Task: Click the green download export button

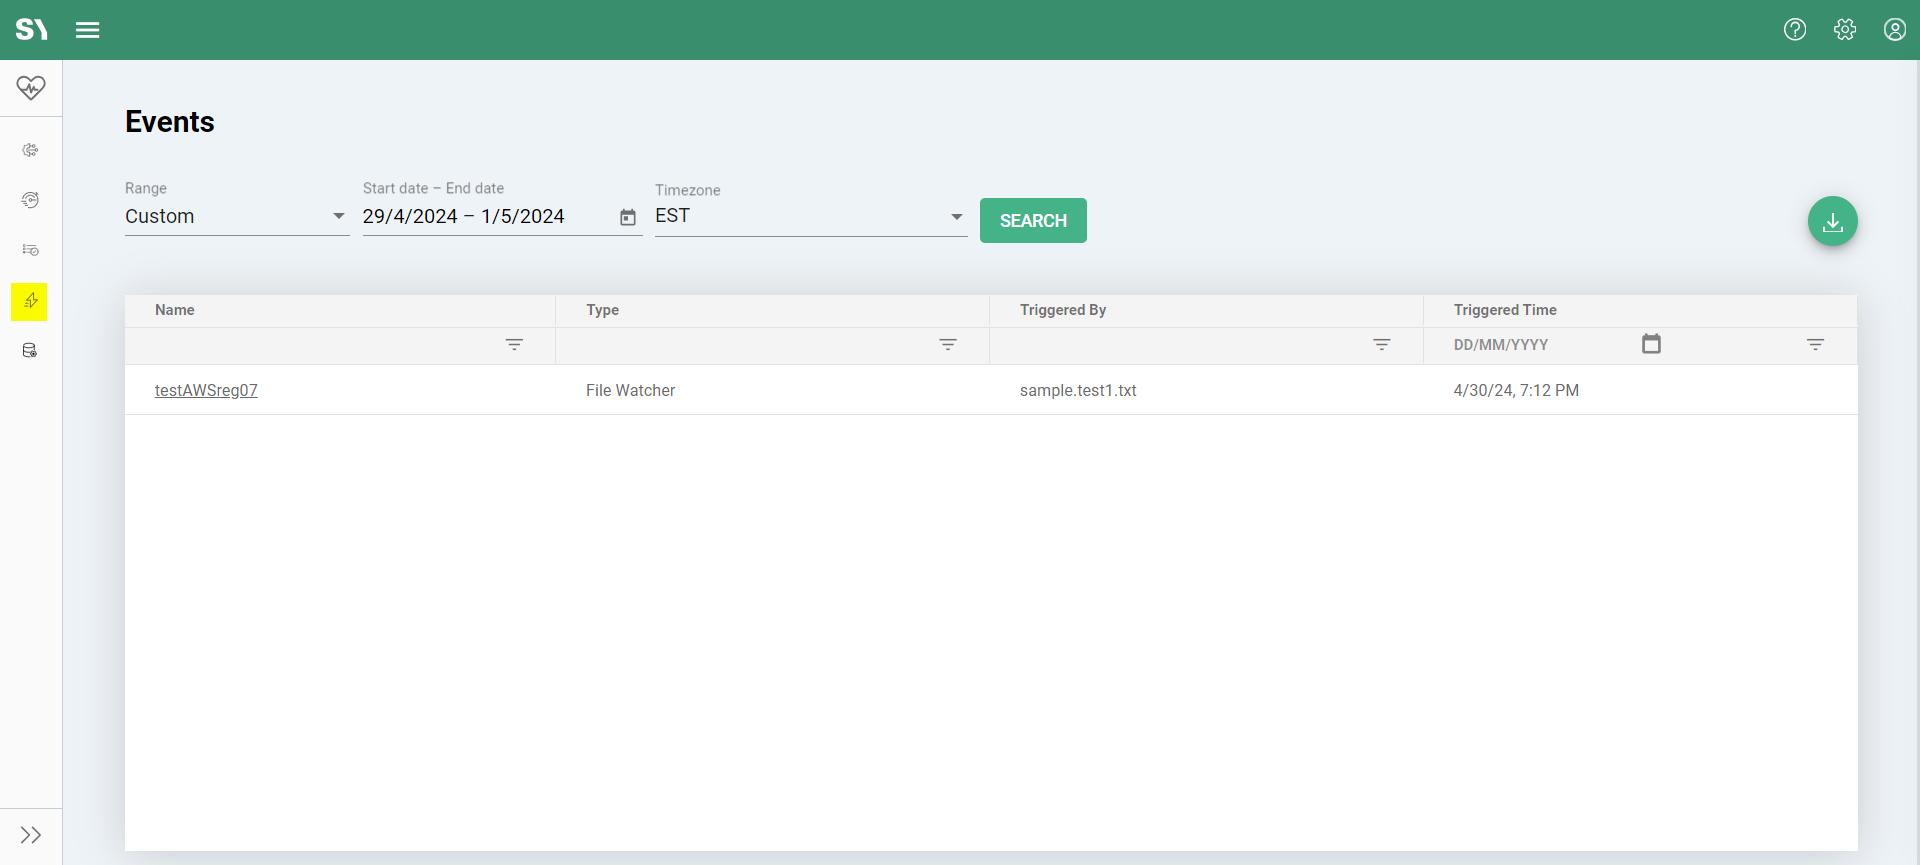Action: tap(1832, 222)
